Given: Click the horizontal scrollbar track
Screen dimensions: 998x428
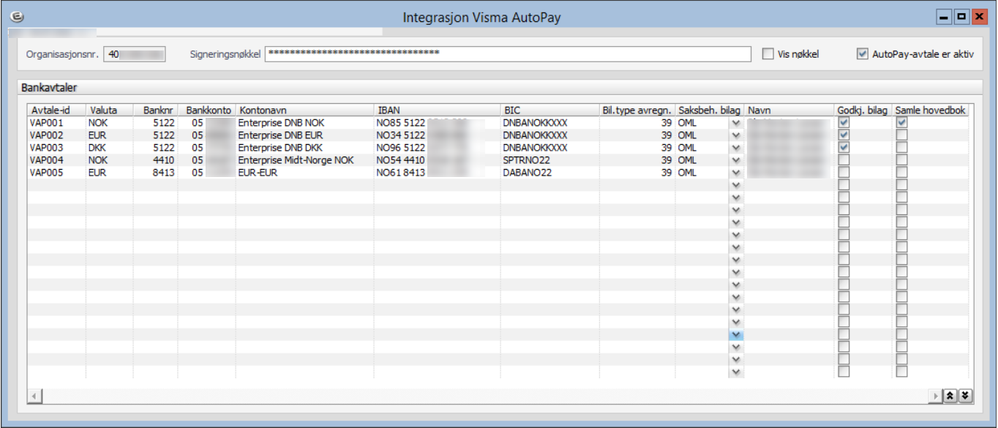Looking at the screenshot, I should [x=484, y=396].
